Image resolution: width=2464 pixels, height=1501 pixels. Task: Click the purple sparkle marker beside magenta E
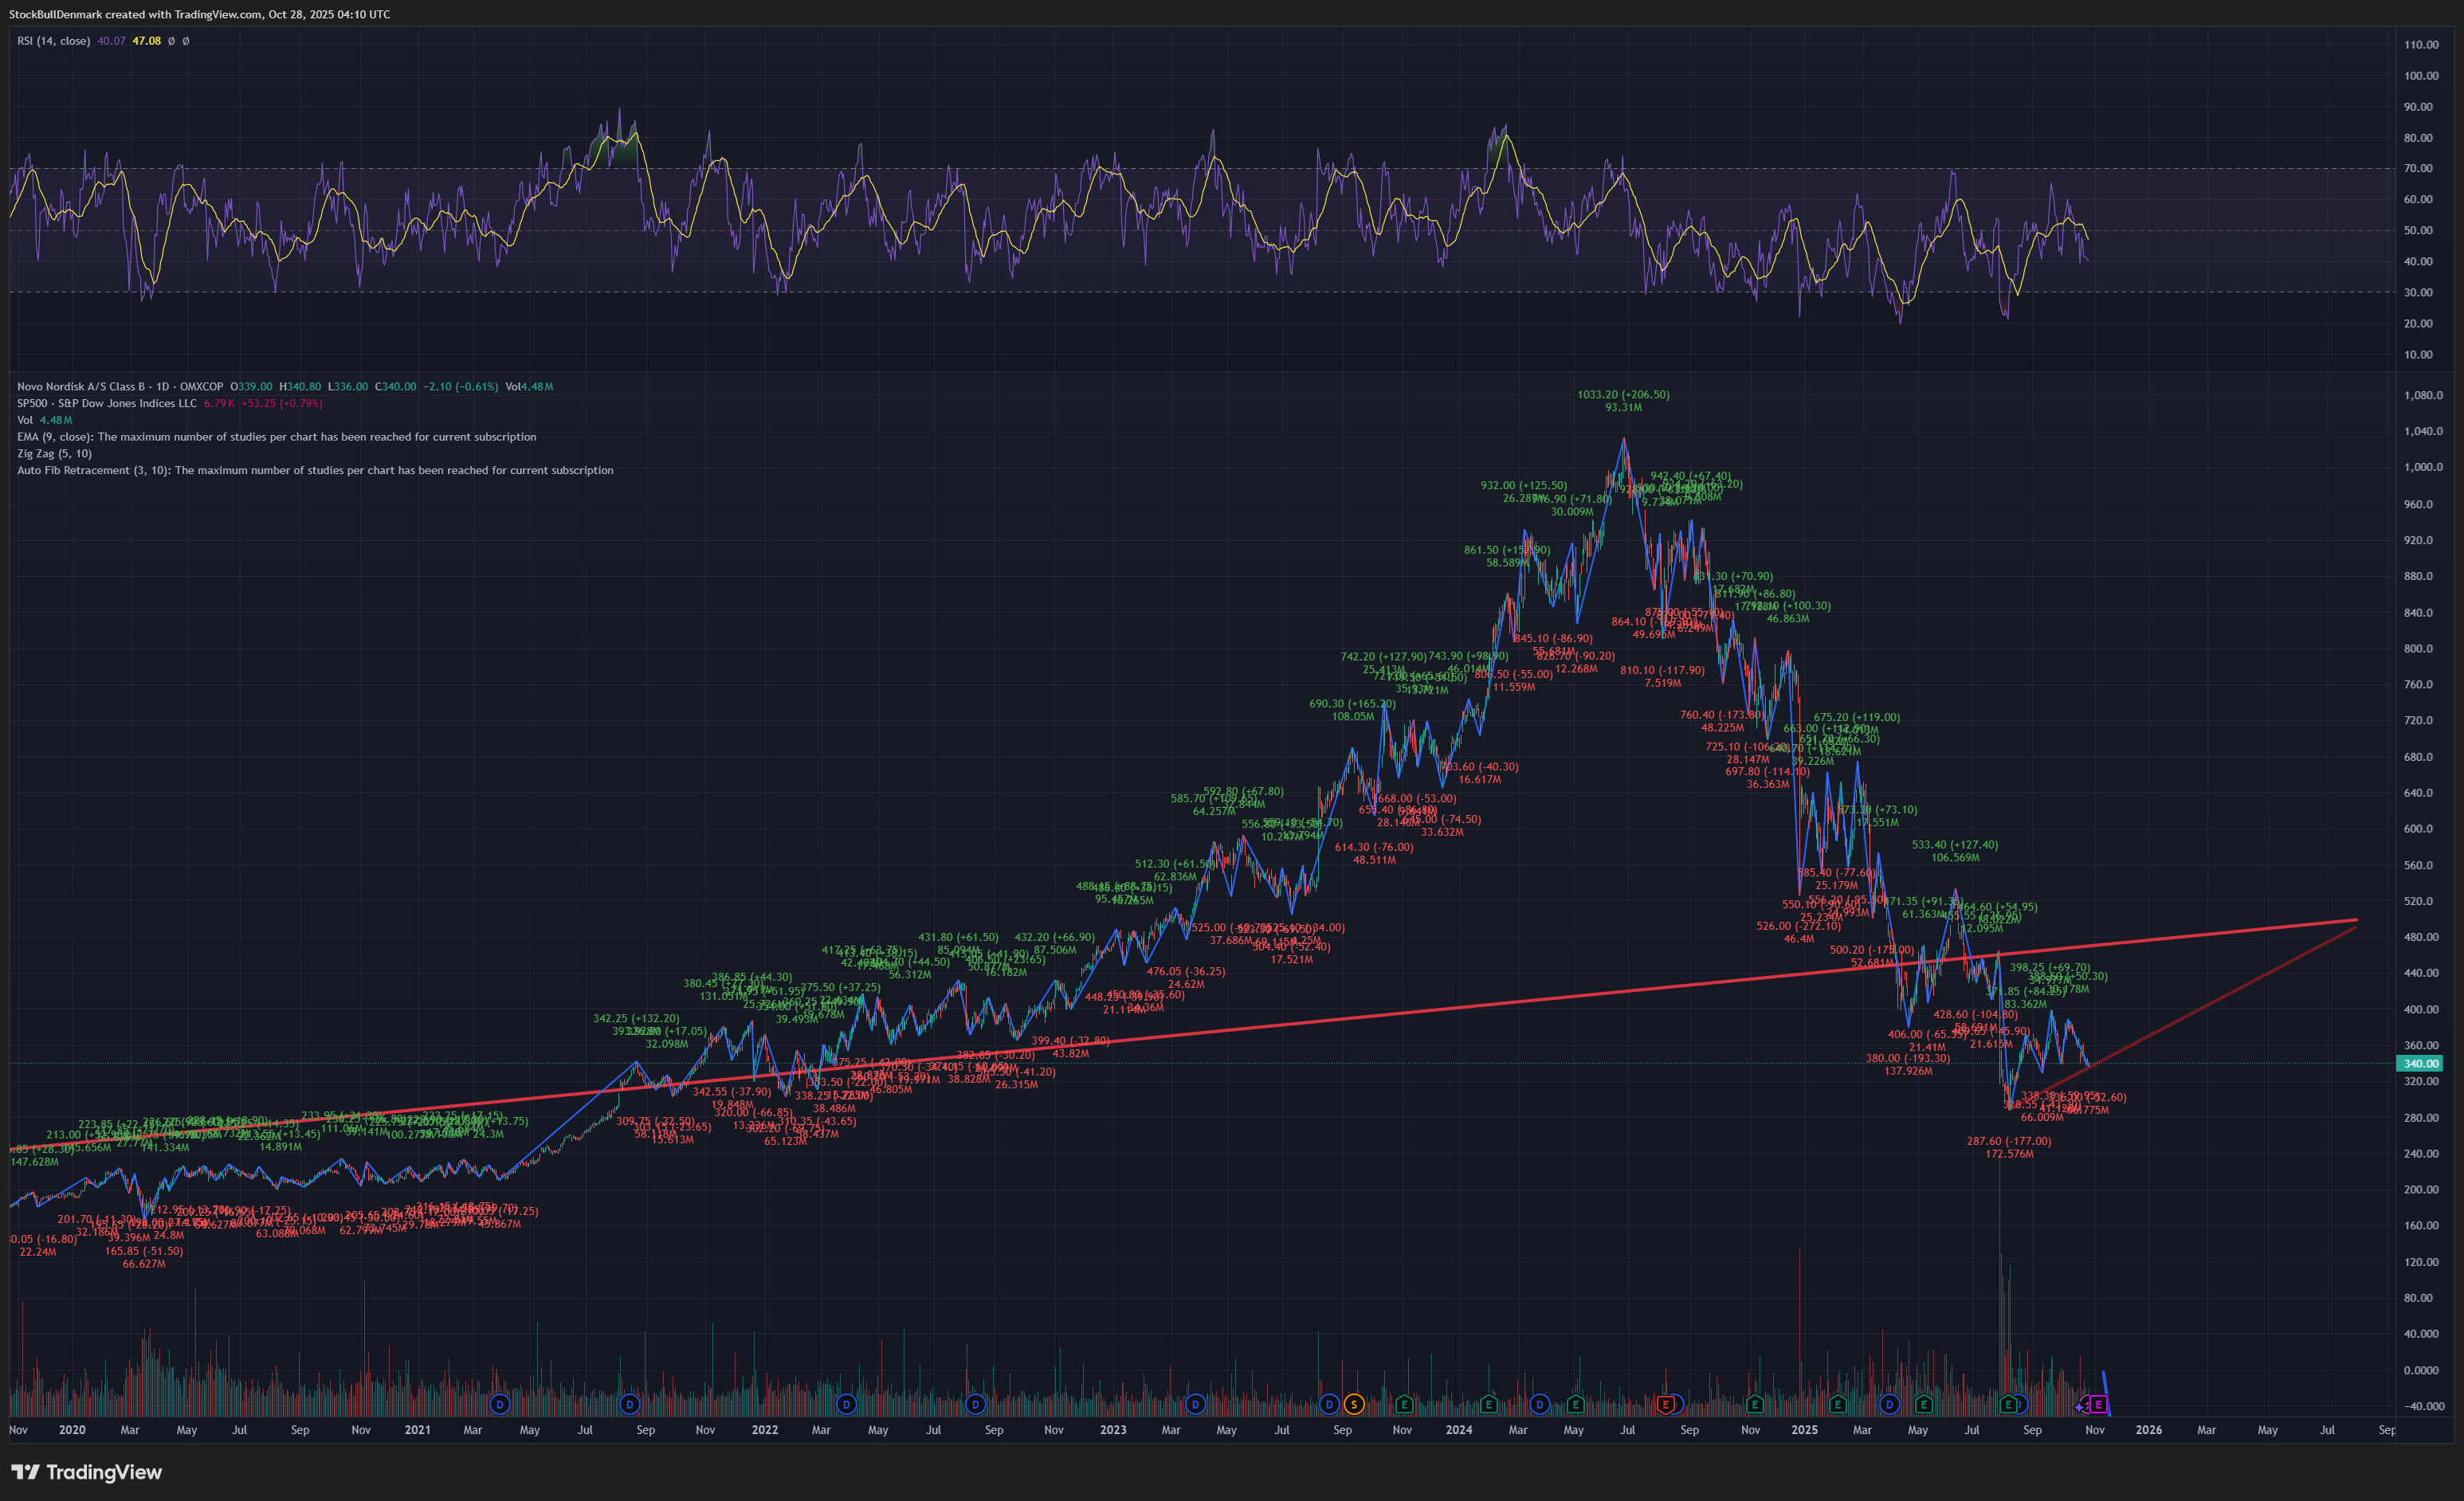tap(2081, 1406)
